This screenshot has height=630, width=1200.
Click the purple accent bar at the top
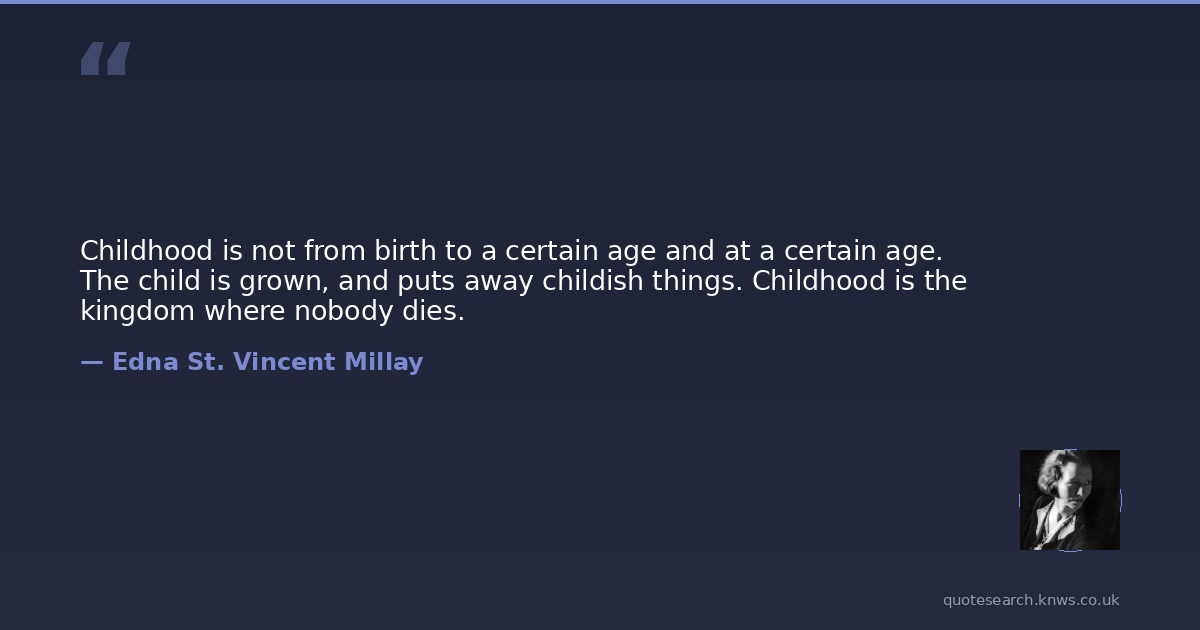[x=600, y=2]
